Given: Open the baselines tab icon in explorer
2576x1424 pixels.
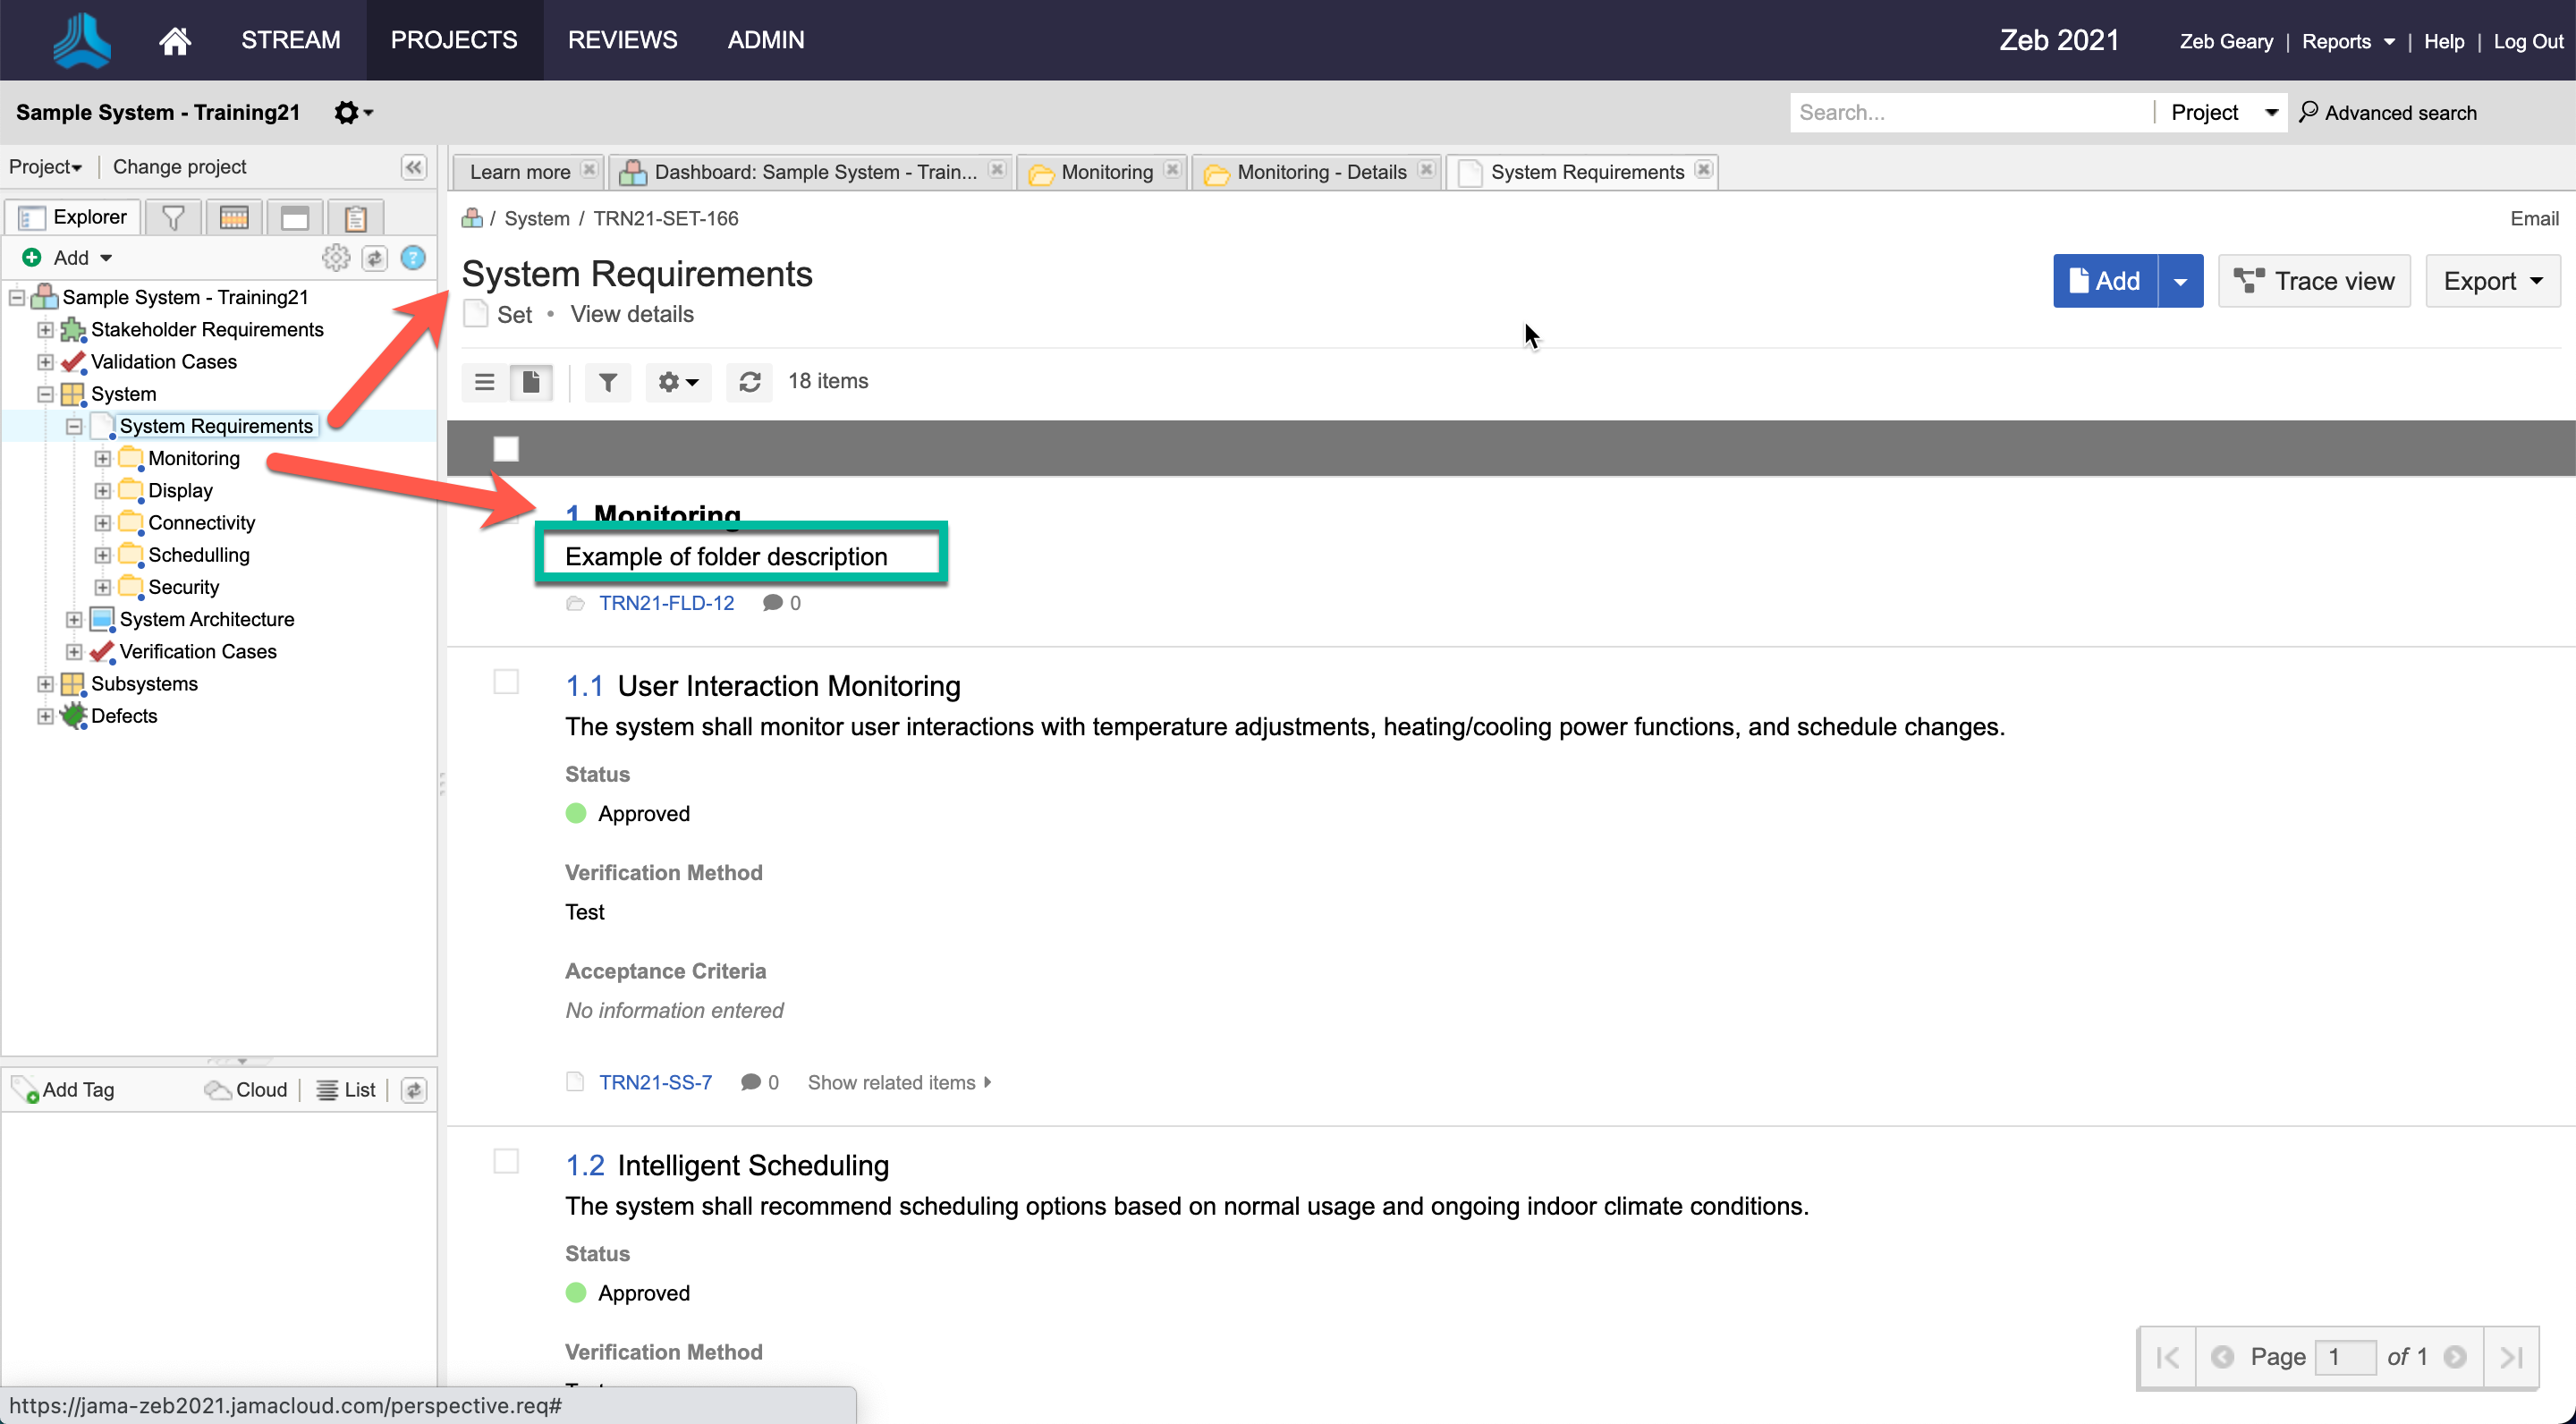Looking at the screenshot, I should pyautogui.click(x=295, y=217).
